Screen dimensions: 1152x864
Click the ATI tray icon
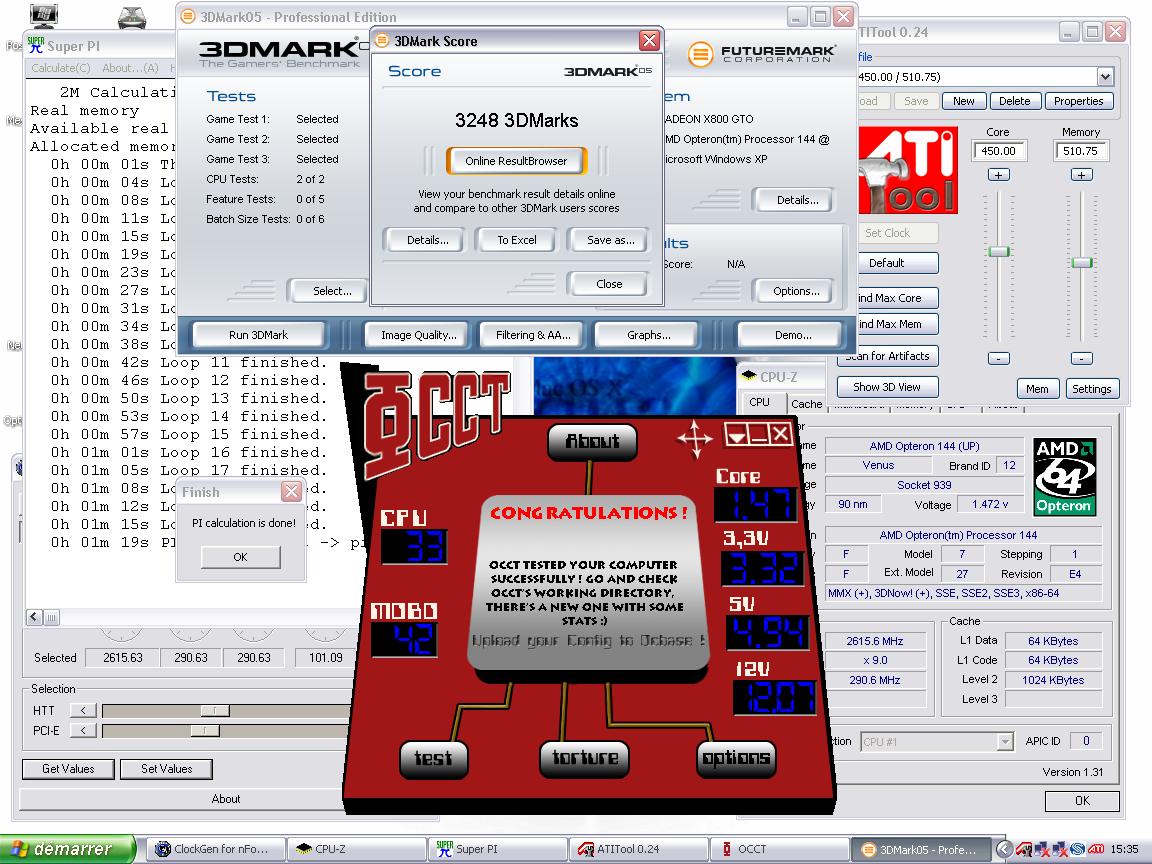1096,849
